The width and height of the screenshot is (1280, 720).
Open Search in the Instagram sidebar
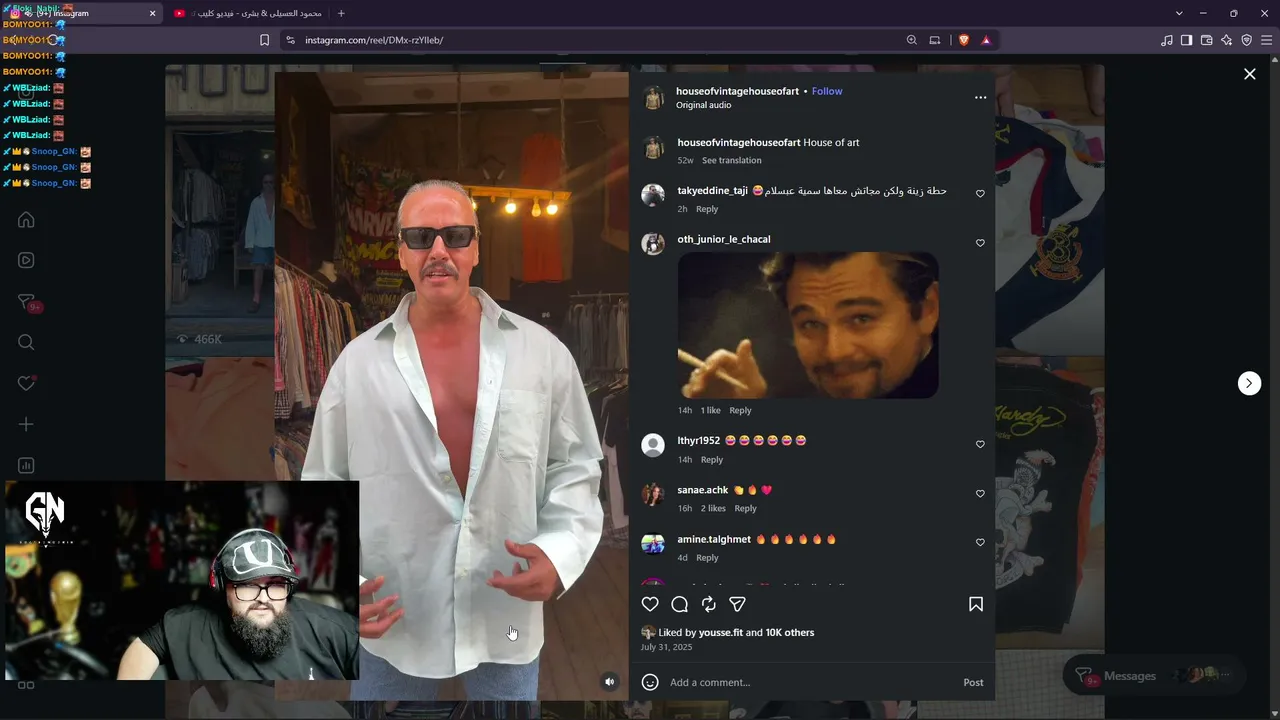click(x=26, y=343)
